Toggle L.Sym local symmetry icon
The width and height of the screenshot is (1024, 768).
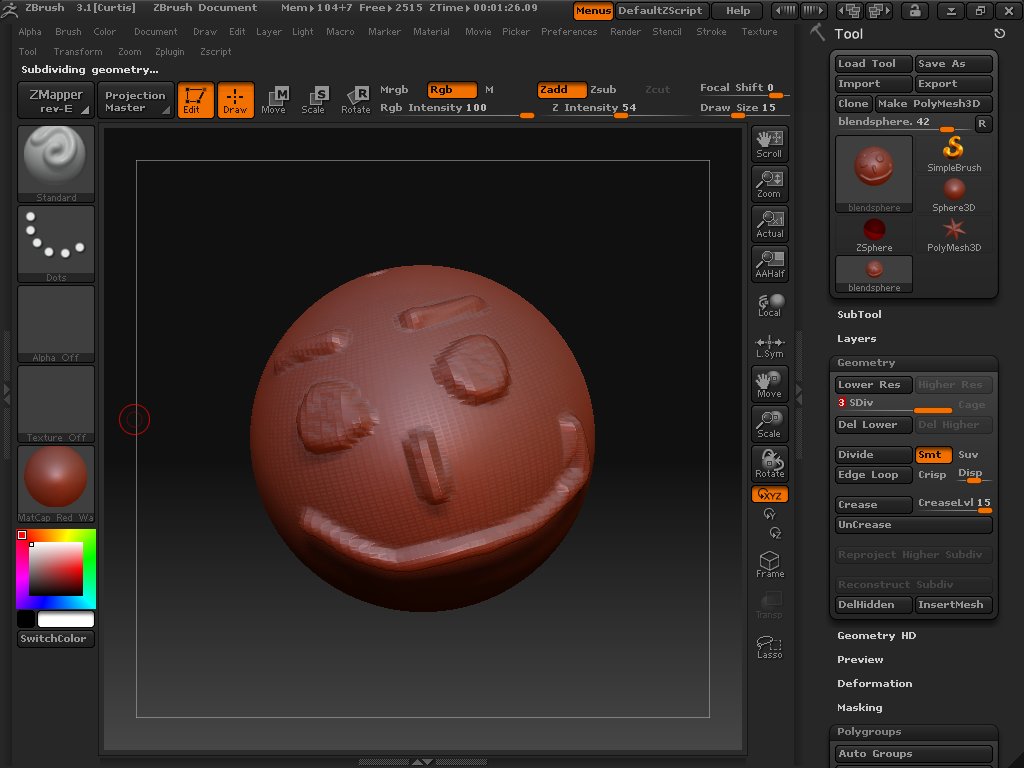point(769,345)
